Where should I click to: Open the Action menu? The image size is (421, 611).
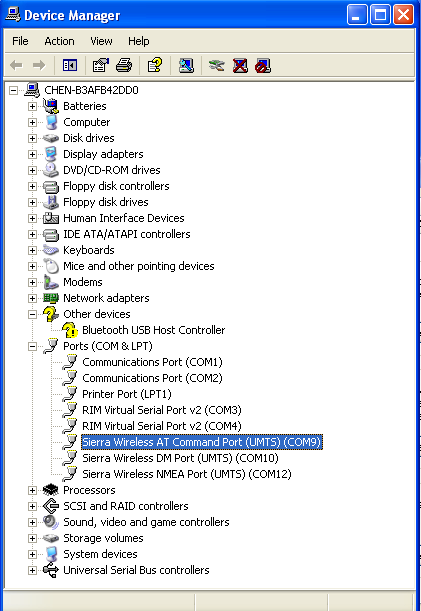[x=59, y=41]
